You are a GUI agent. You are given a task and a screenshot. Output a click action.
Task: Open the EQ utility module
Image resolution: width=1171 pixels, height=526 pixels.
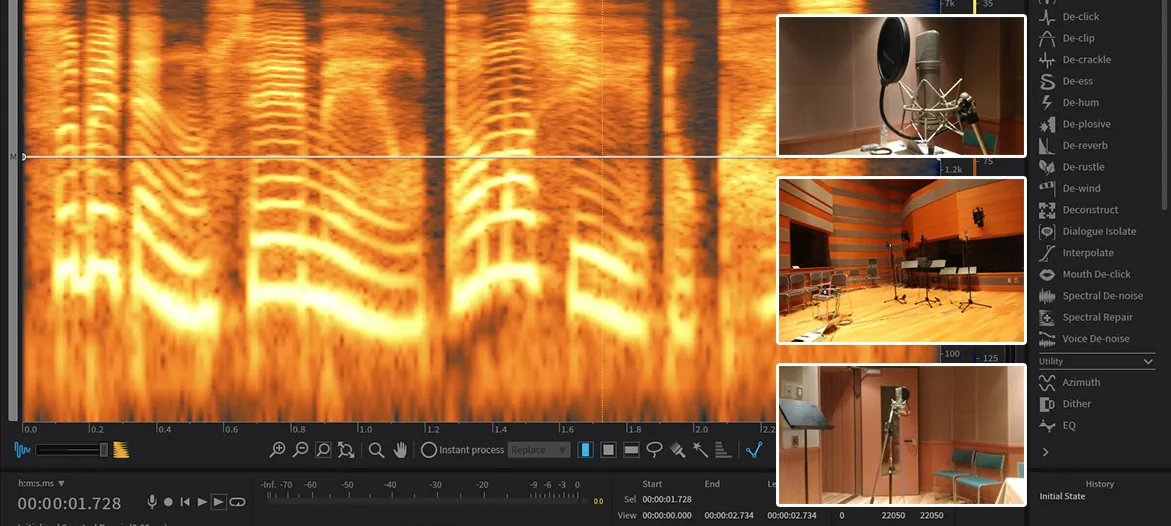1057,426
